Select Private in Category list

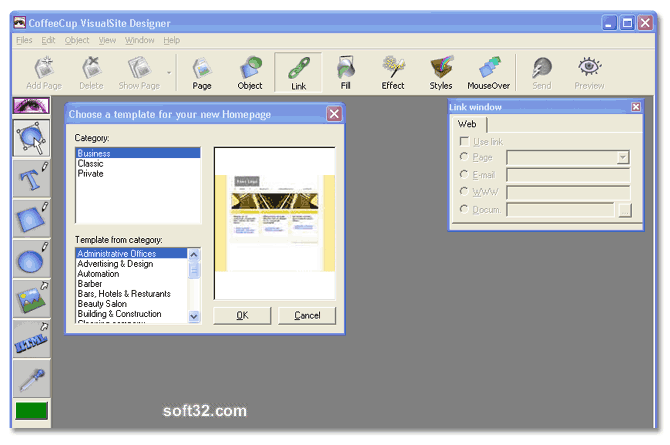coord(138,174)
